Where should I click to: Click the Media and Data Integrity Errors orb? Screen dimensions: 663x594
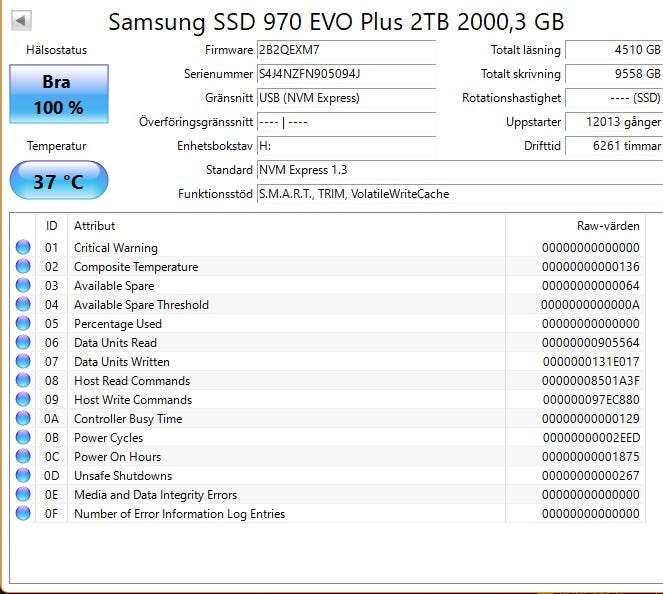(23, 495)
